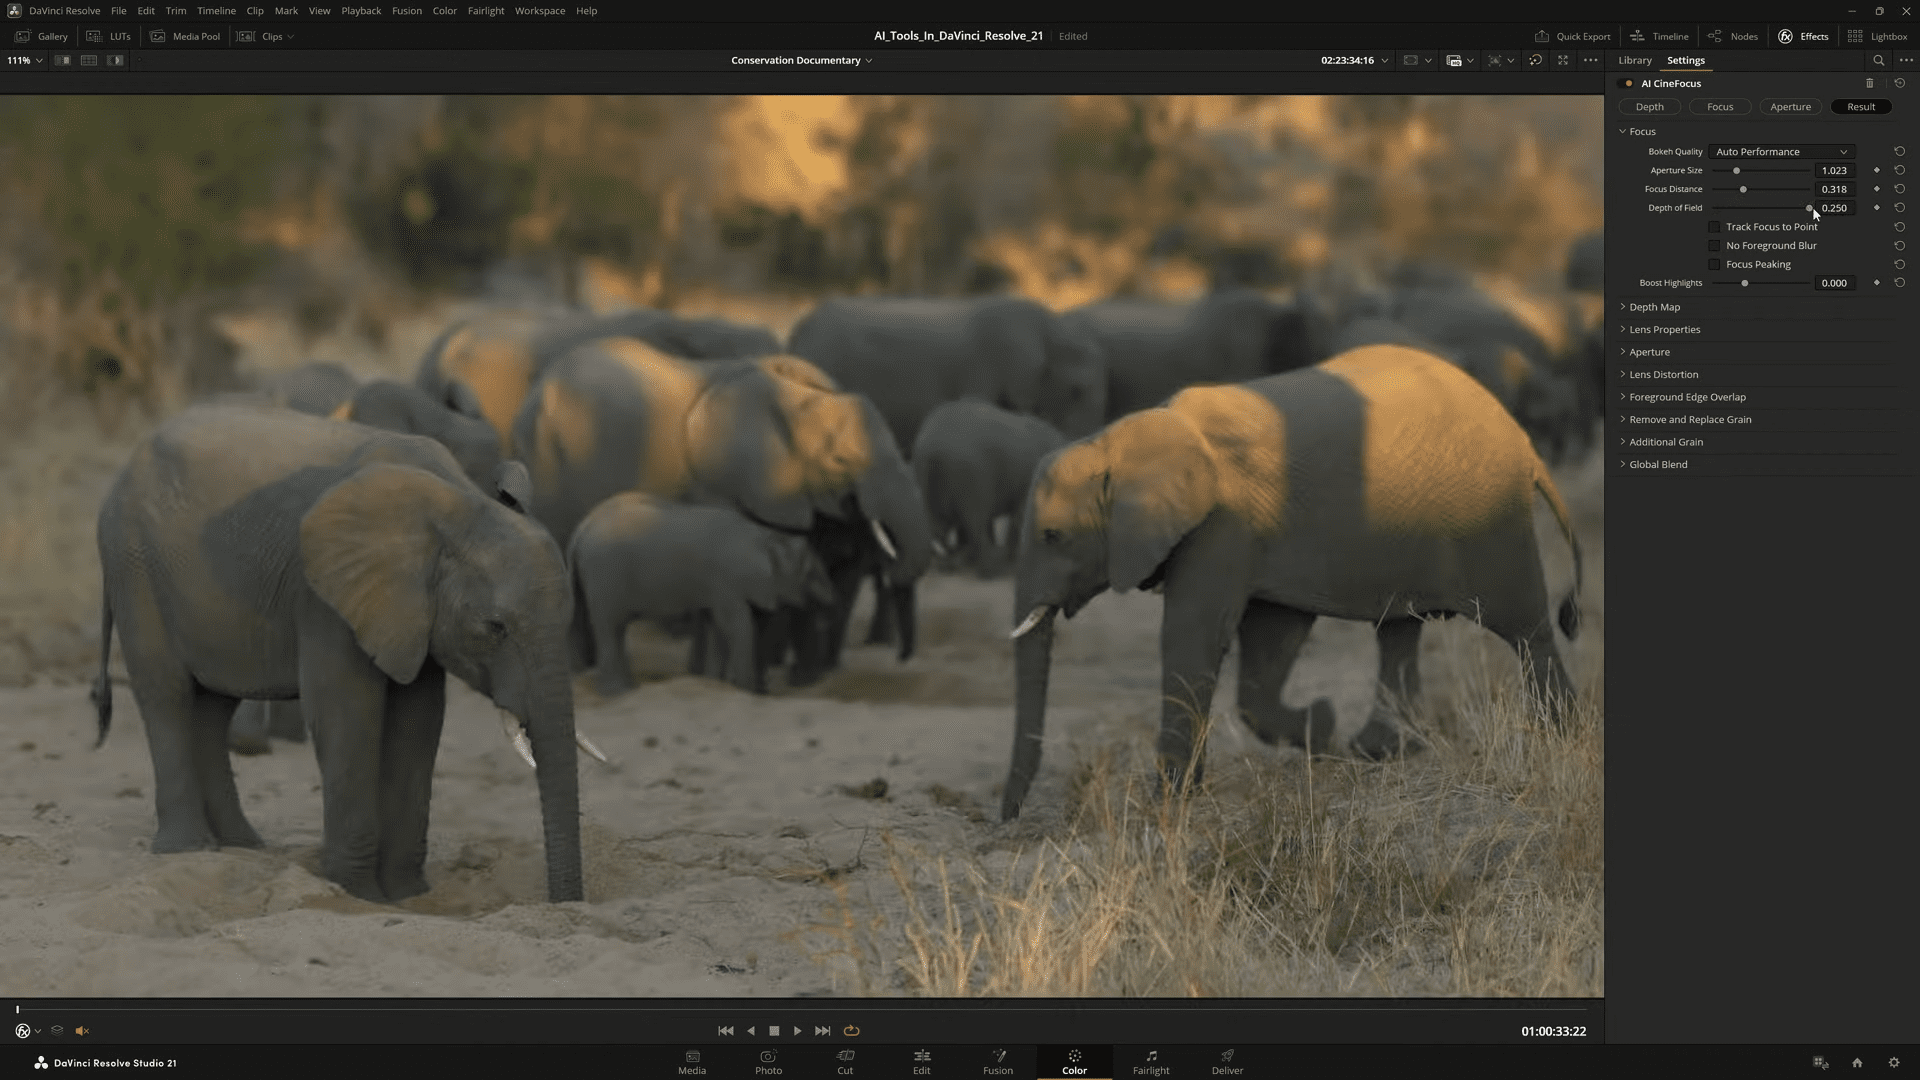1920x1080 pixels.
Task: Enable No Foreground Blur
Action: [1714, 245]
